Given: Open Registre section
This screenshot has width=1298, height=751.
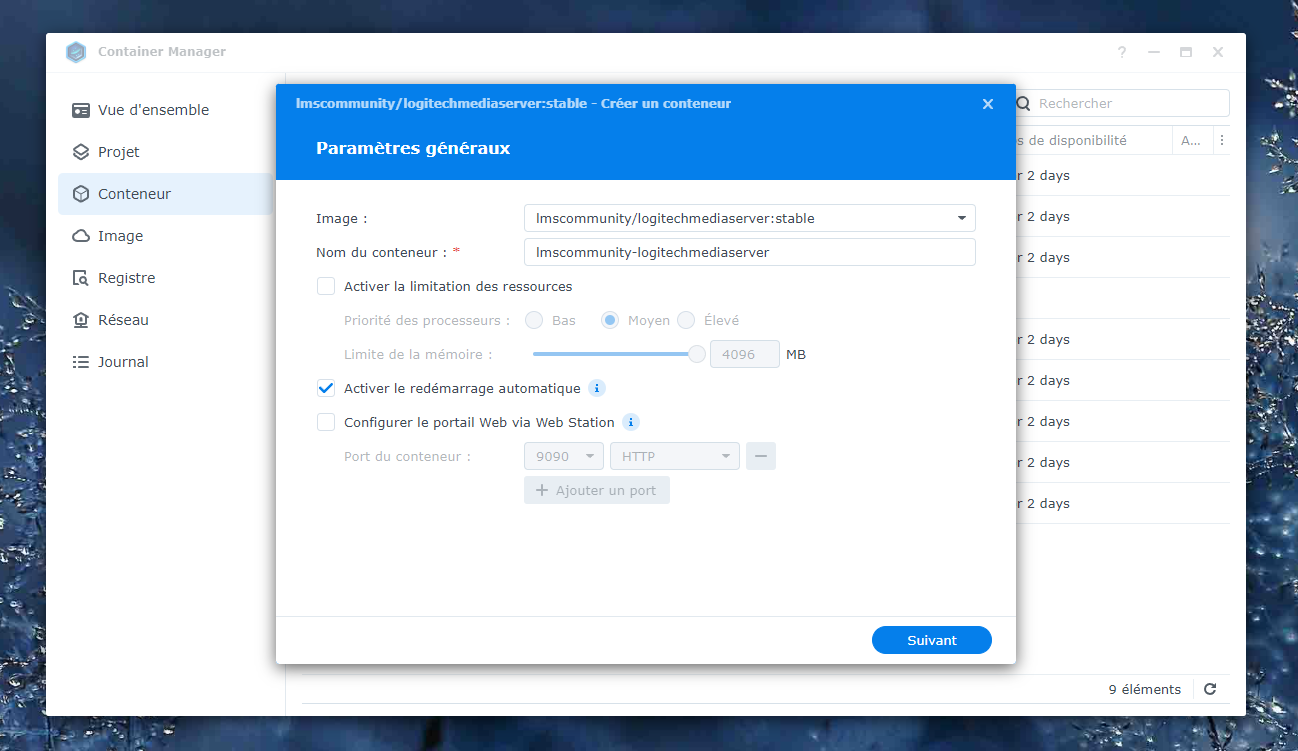Looking at the screenshot, I should (x=166, y=278).
